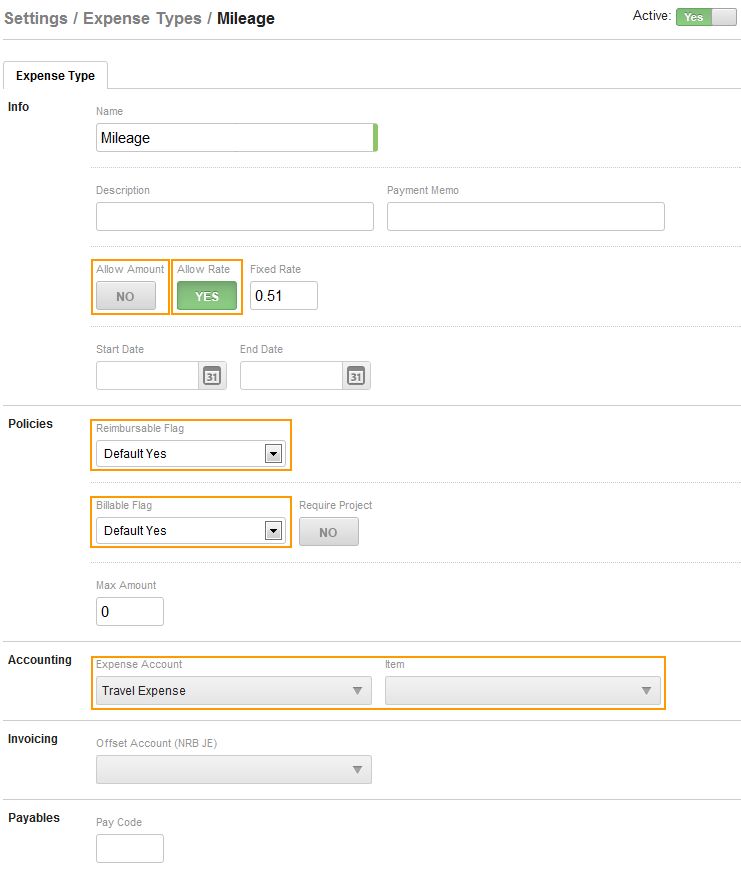Open the Item dropdown
This screenshot has width=741, height=869.
point(522,690)
